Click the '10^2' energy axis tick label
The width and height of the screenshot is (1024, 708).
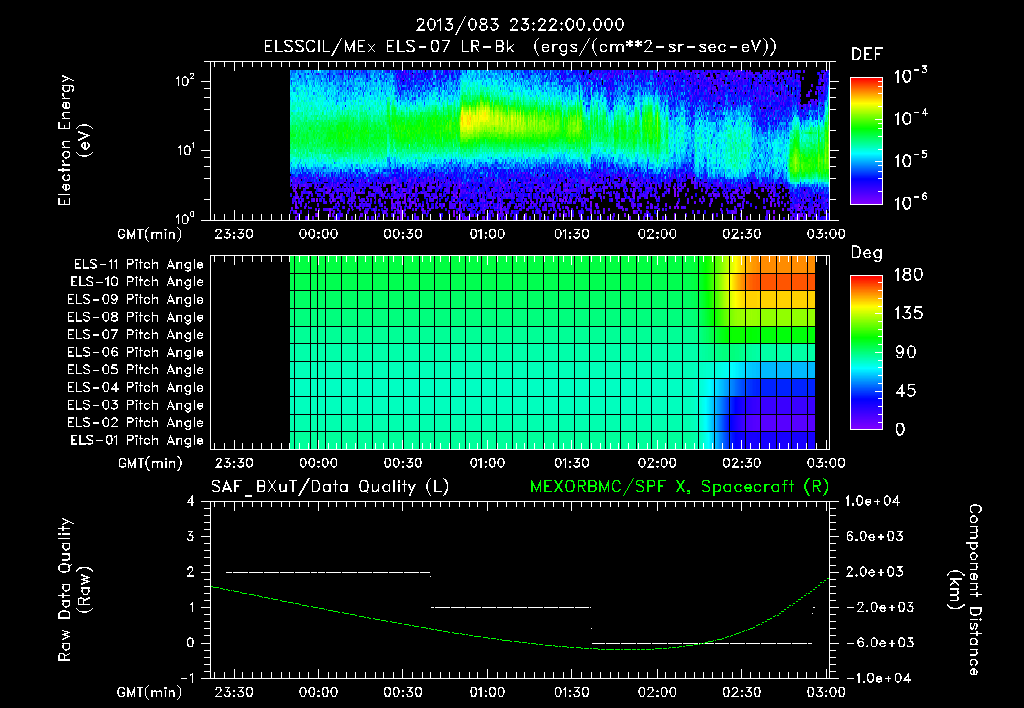pyautogui.click(x=185, y=81)
